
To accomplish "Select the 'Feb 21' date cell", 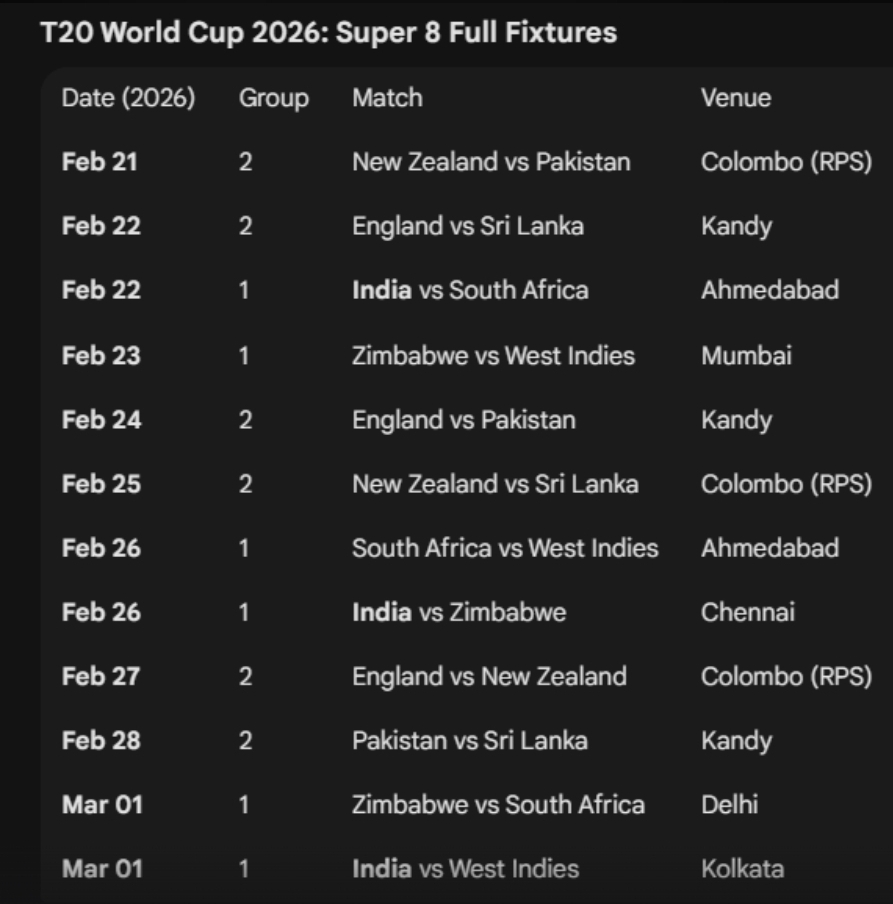I will coord(99,162).
